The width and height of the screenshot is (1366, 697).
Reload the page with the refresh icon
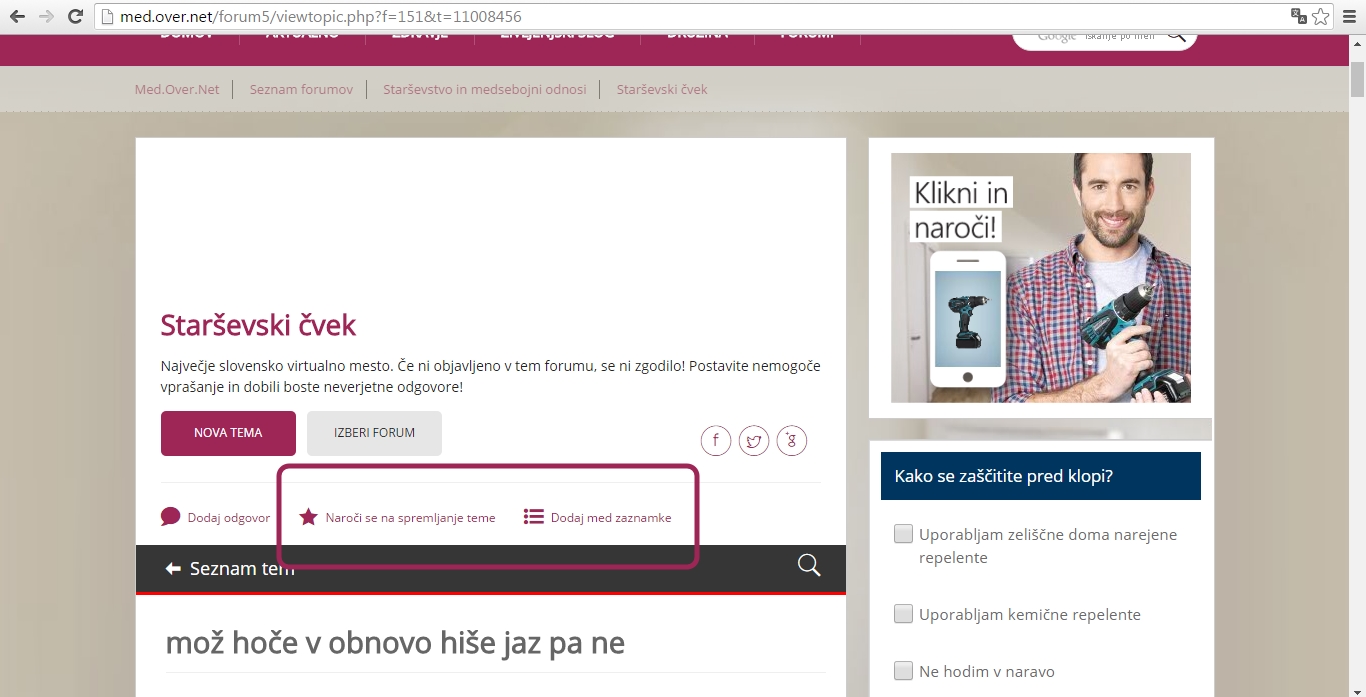click(75, 16)
